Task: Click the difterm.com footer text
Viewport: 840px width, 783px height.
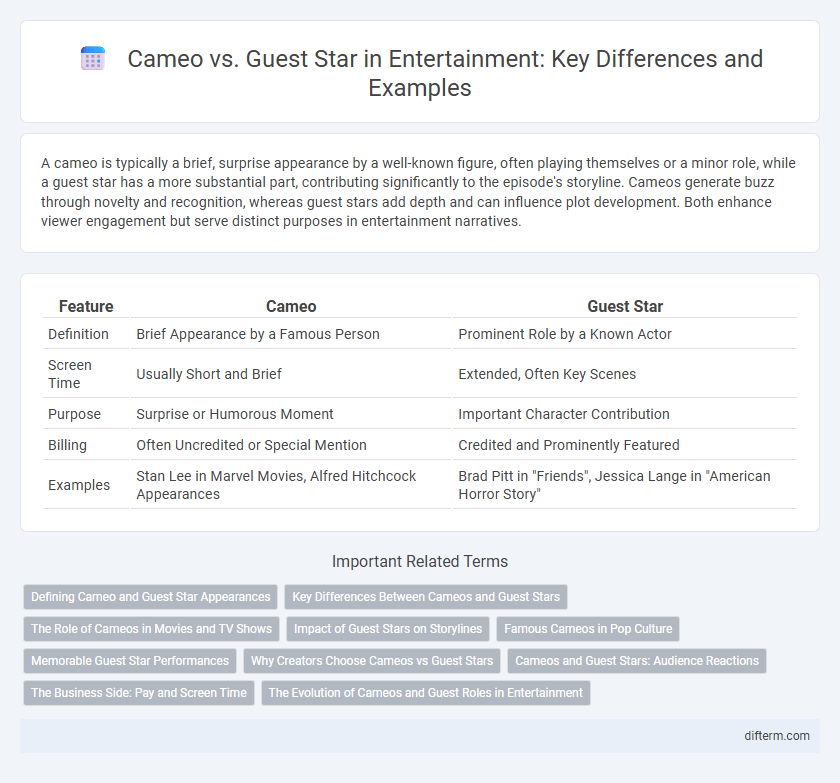Action: click(776, 736)
